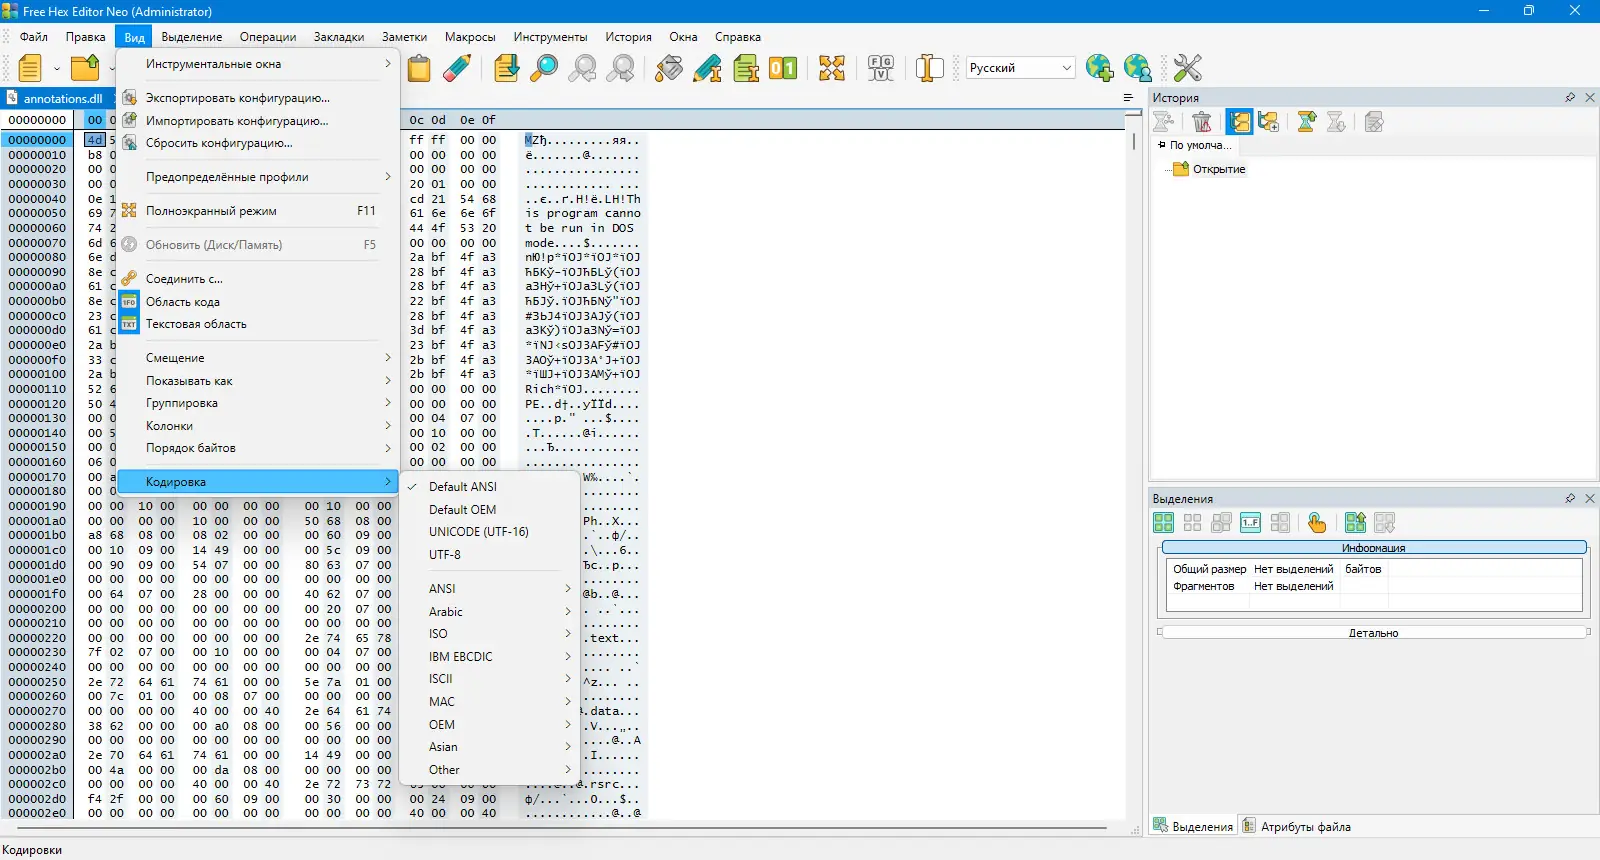1600x860 pixels.
Task: Expand the ISO encoding submenu
Action: pyautogui.click(x=490, y=634)
